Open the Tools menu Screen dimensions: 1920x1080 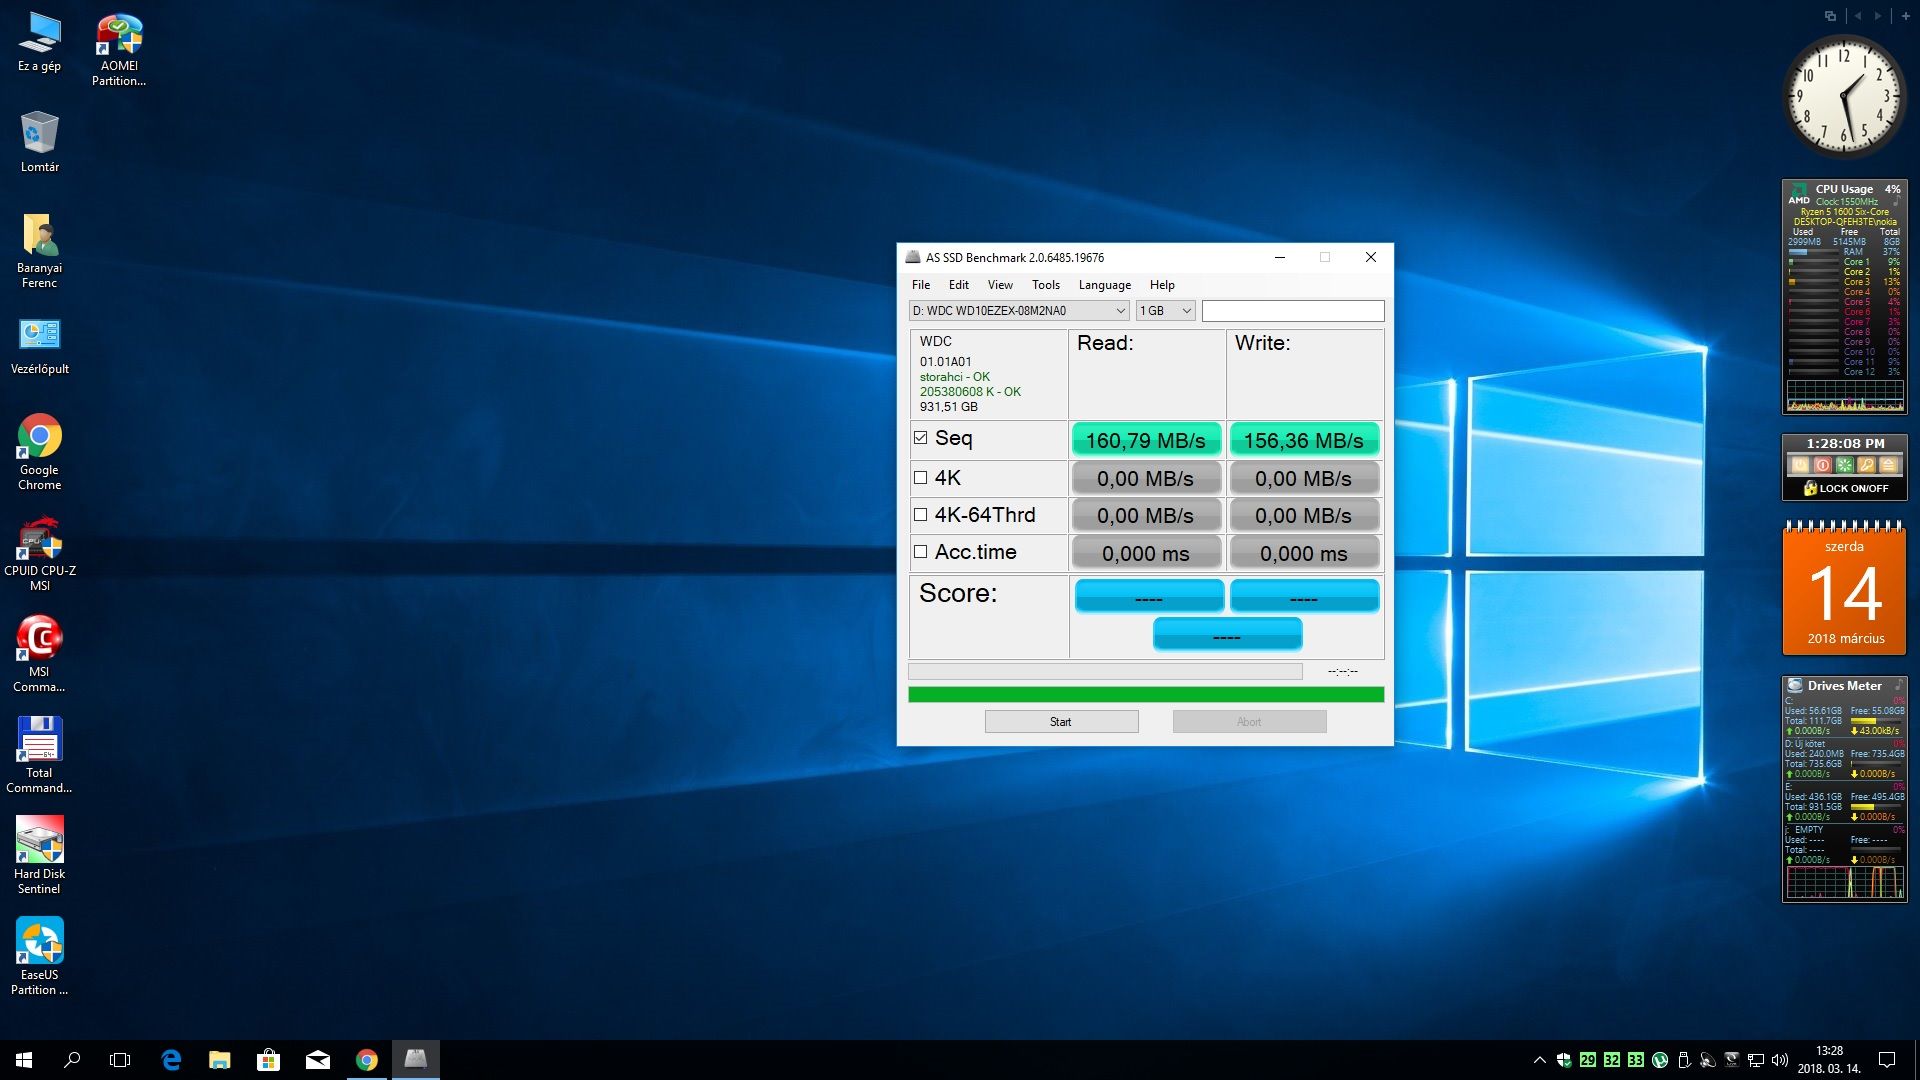(1045, 285)
